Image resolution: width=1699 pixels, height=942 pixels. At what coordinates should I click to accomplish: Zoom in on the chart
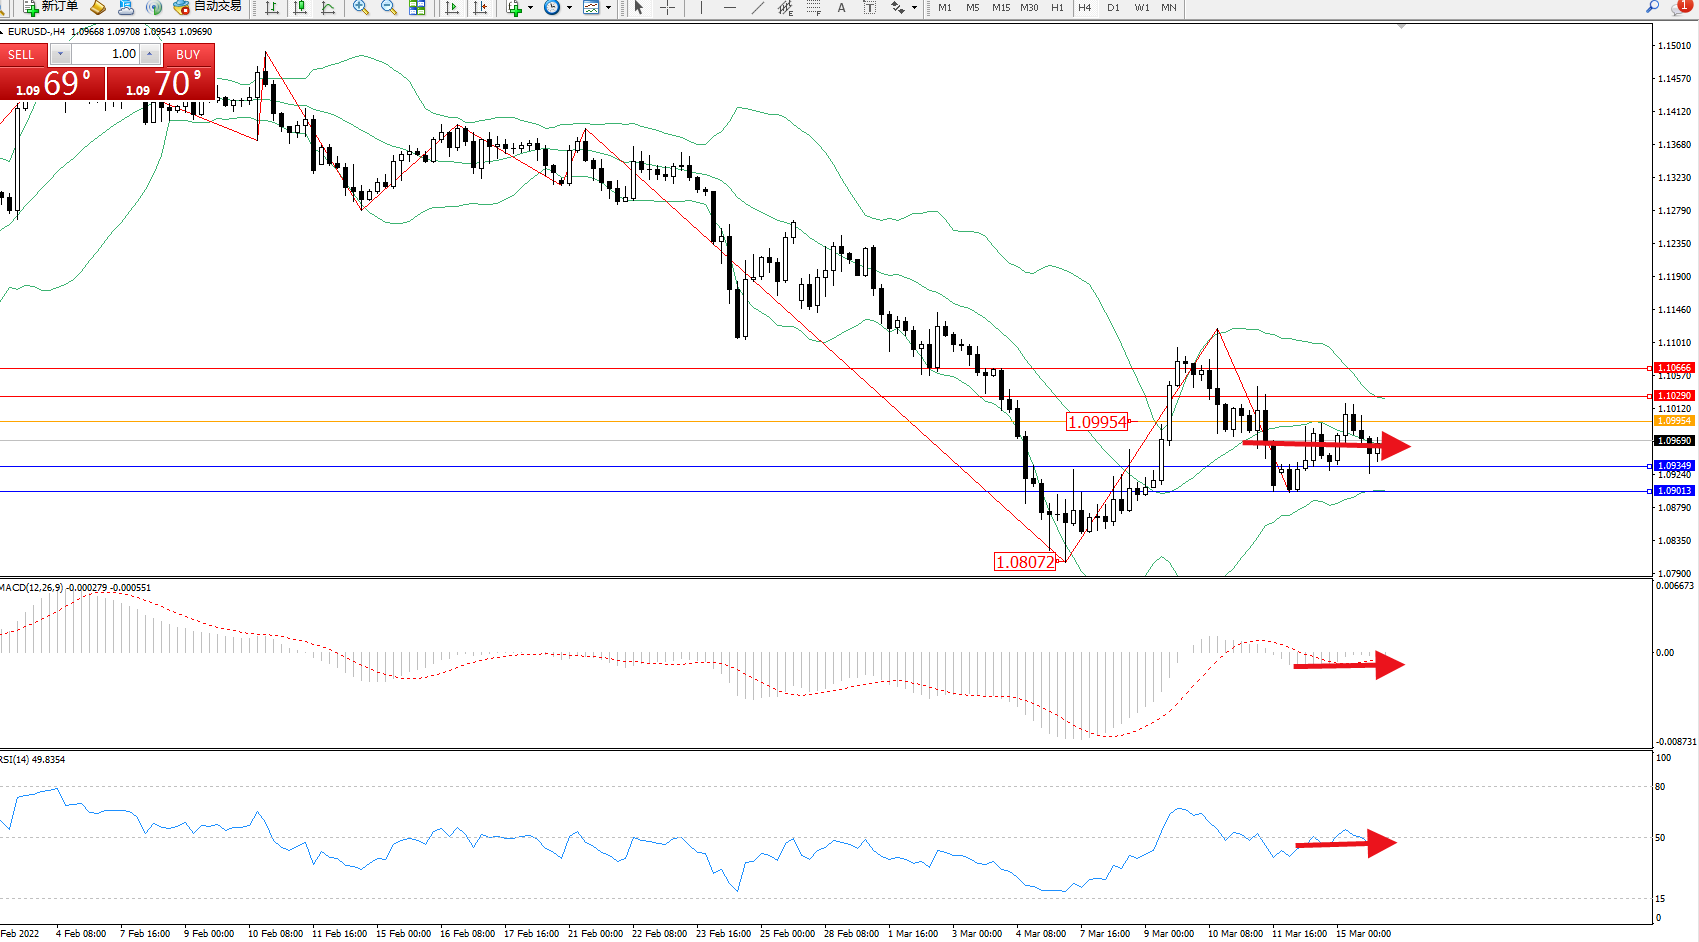(x=361, y=8)
